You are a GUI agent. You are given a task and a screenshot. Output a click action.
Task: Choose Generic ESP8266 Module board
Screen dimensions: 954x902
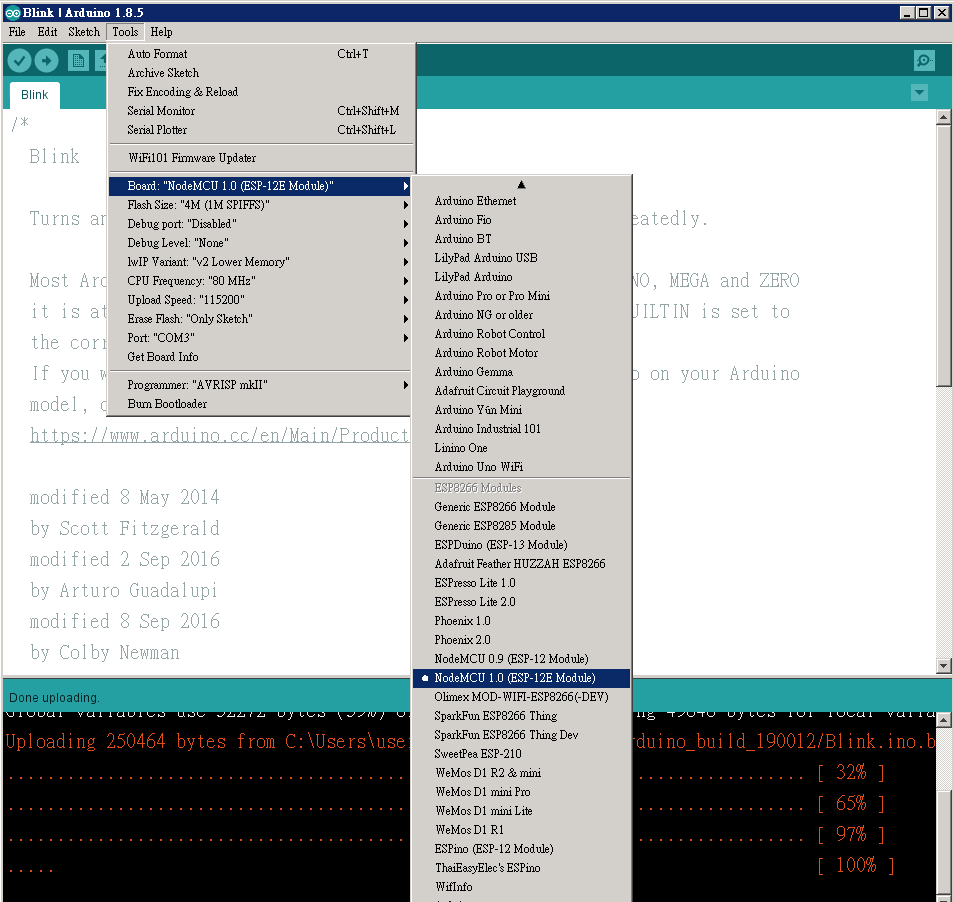[x=521, y=507]
